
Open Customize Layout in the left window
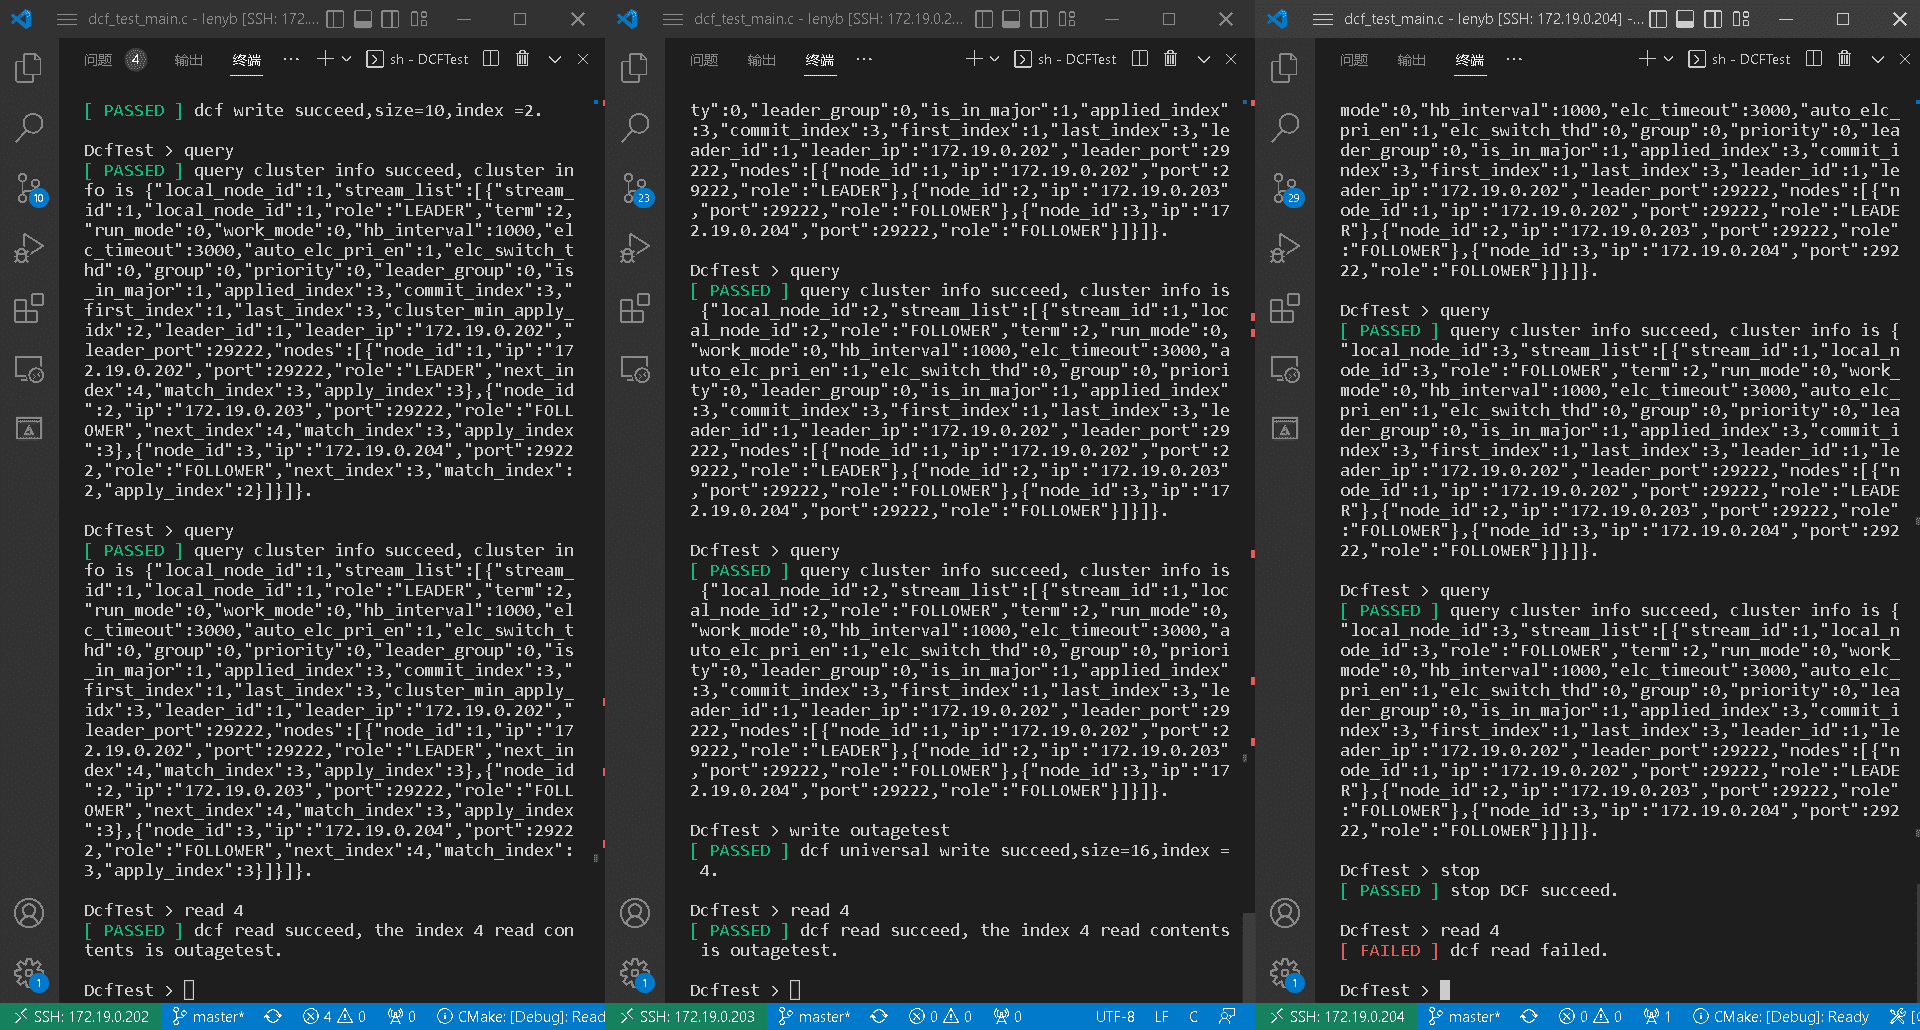click(419, 19)
